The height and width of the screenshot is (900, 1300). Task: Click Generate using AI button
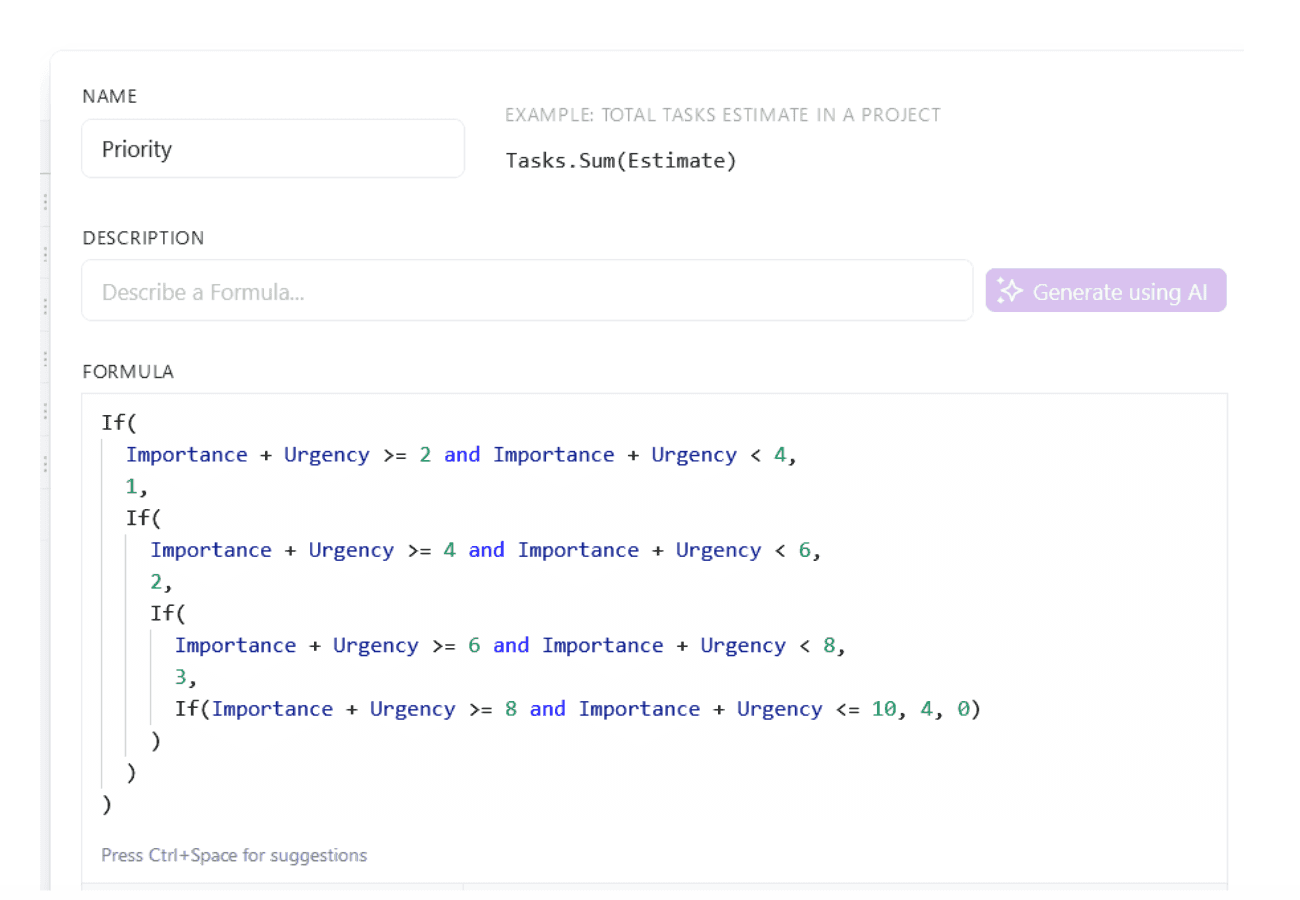coord(1106,291)
